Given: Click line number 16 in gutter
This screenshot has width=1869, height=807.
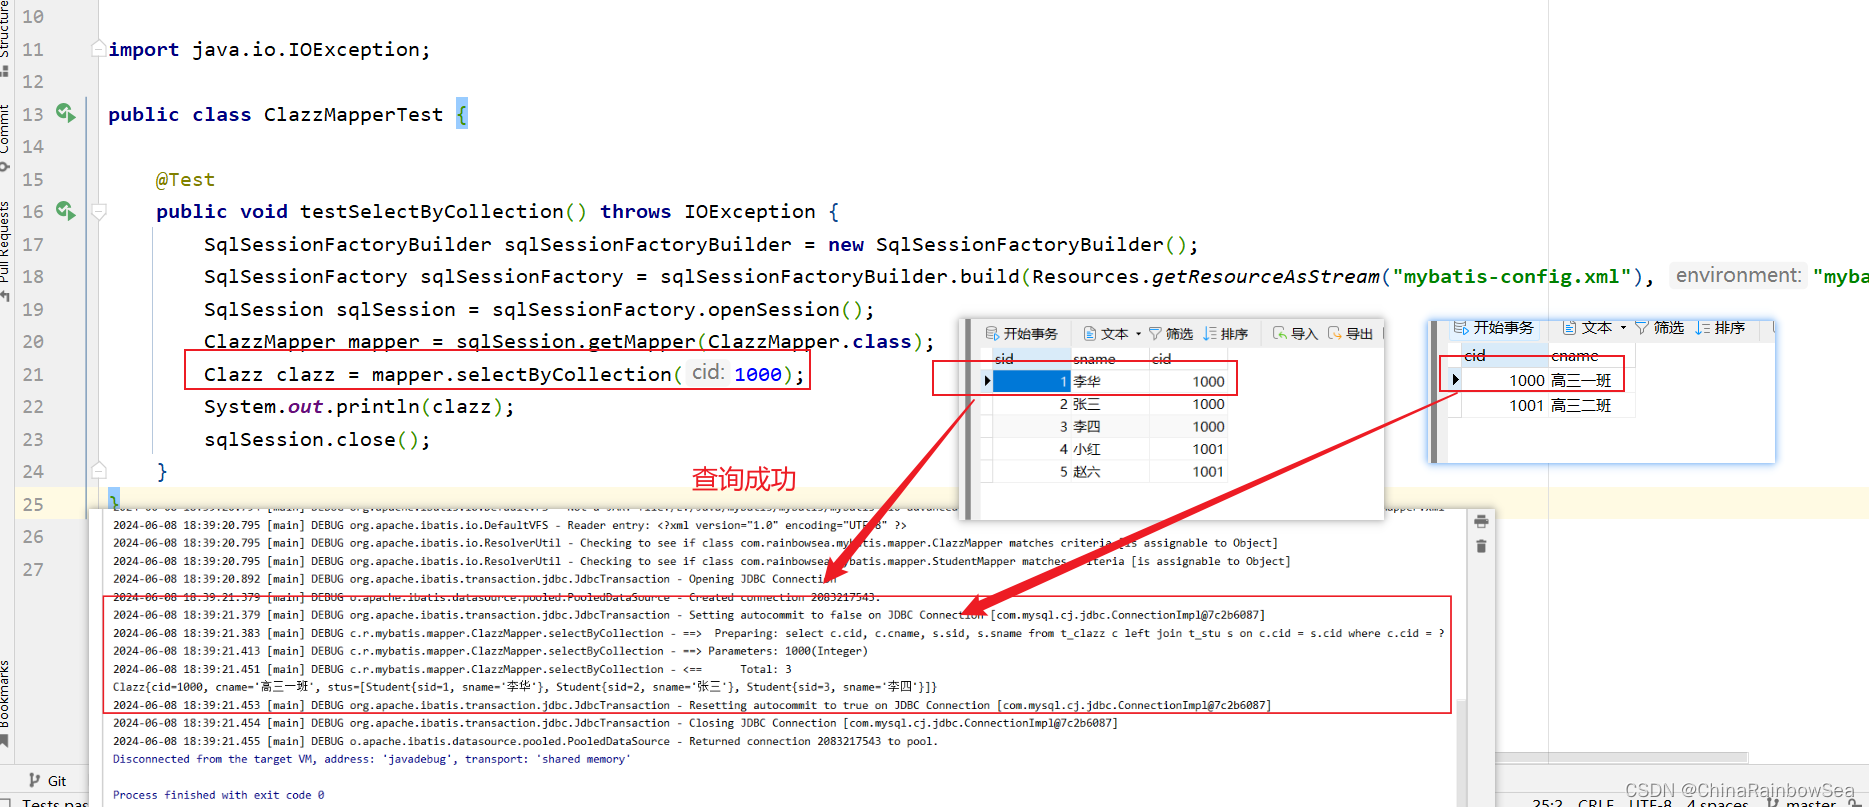Looking at the screenshot, I should (x=33, y=211).
